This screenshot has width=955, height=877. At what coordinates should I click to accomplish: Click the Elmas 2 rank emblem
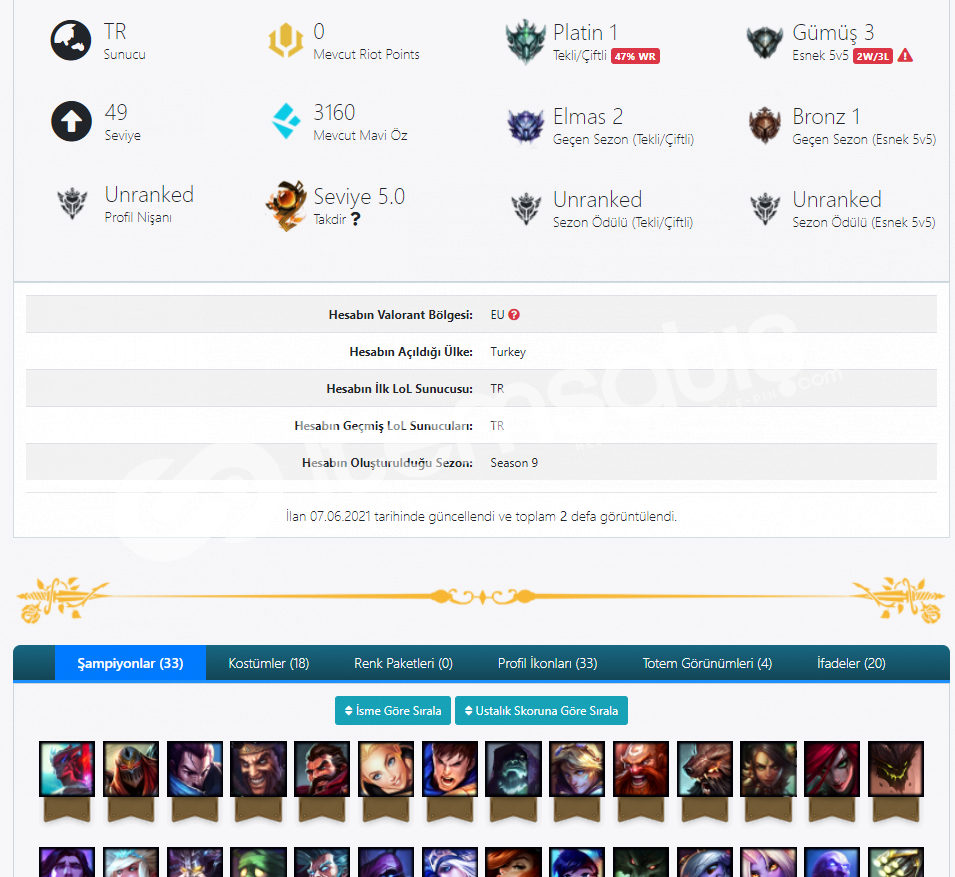click(x=525, y=126)
